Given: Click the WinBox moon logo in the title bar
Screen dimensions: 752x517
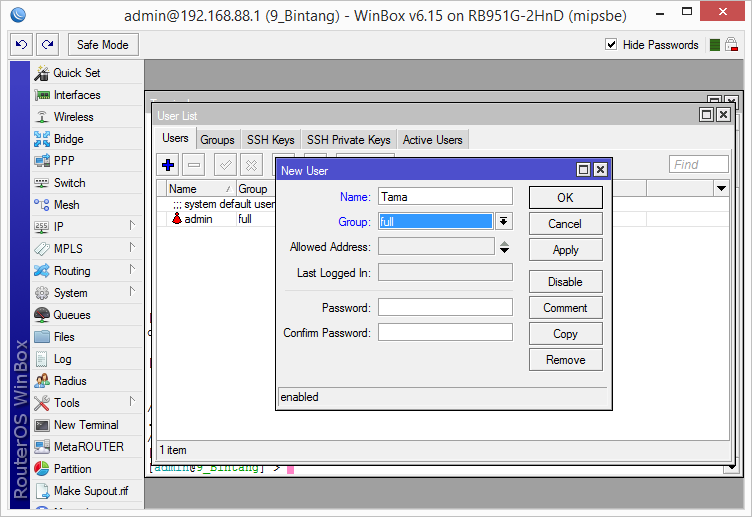Looking at the screenshot, I should [x=18, y=14].
